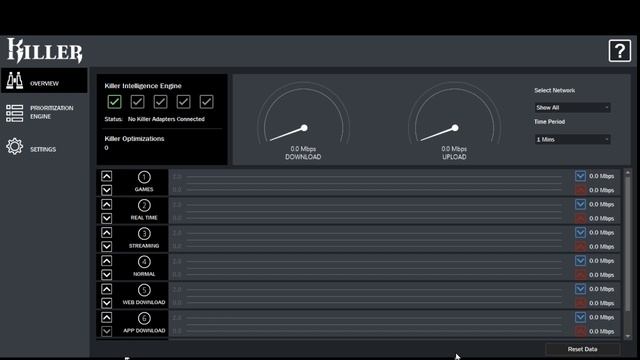Toggle Normal blue download indicator
Viewport: 640px width, 360px height.
pyautogui.click(x=580, y=260)
